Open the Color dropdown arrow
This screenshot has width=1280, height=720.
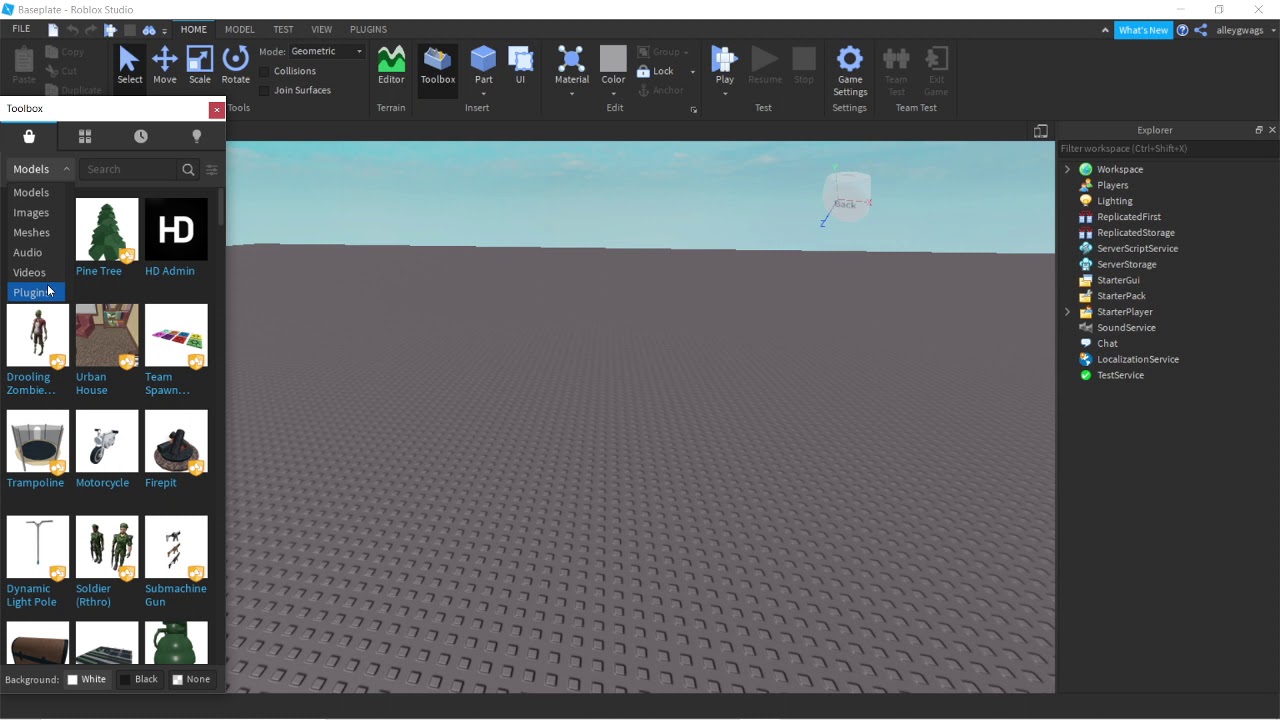pos(613,94)
